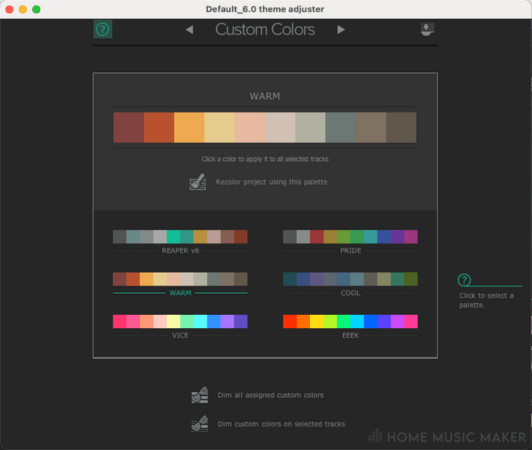Image resolution: width=532 pixels, height=450 pixels.
Task: Select the PRIDE palette
Action: click(350, 242)
